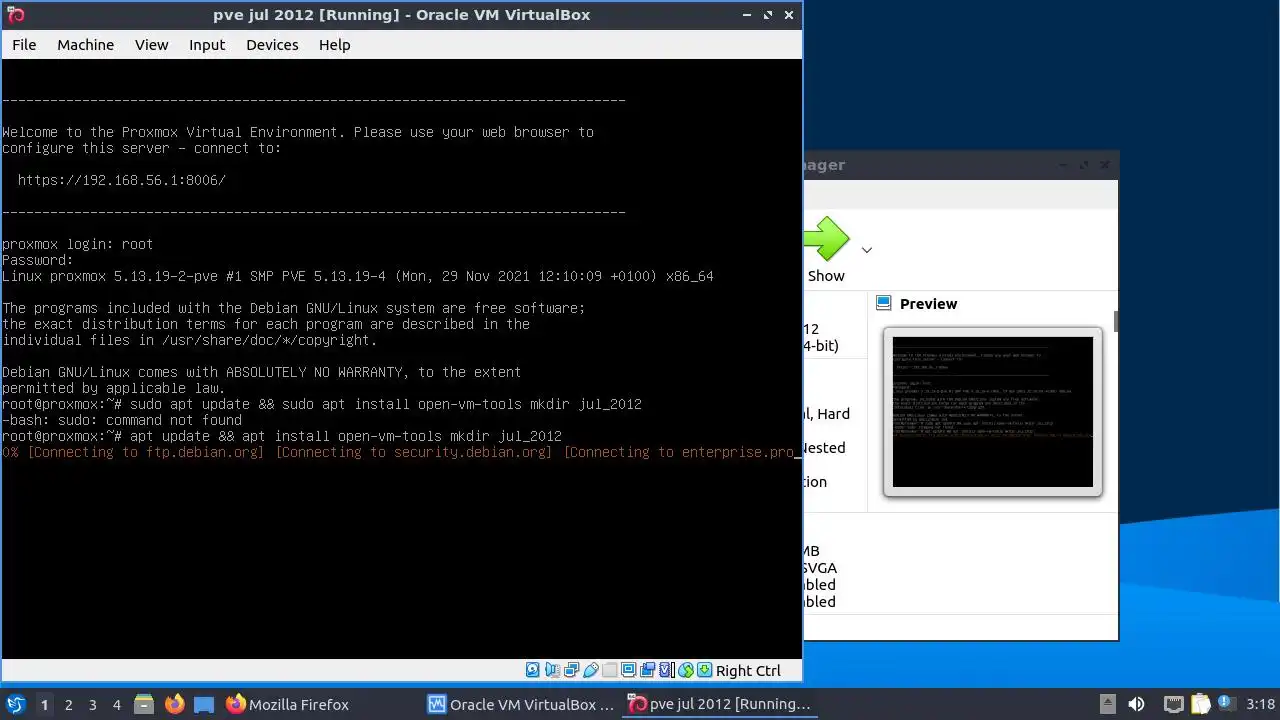Click the recording status icon
The height and width of the screenshot is (720, 1280).
tap(648, 670)
